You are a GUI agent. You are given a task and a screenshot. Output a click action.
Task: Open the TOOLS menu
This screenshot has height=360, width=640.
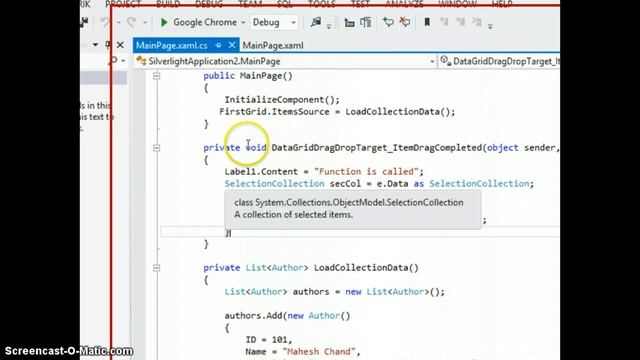322,4
